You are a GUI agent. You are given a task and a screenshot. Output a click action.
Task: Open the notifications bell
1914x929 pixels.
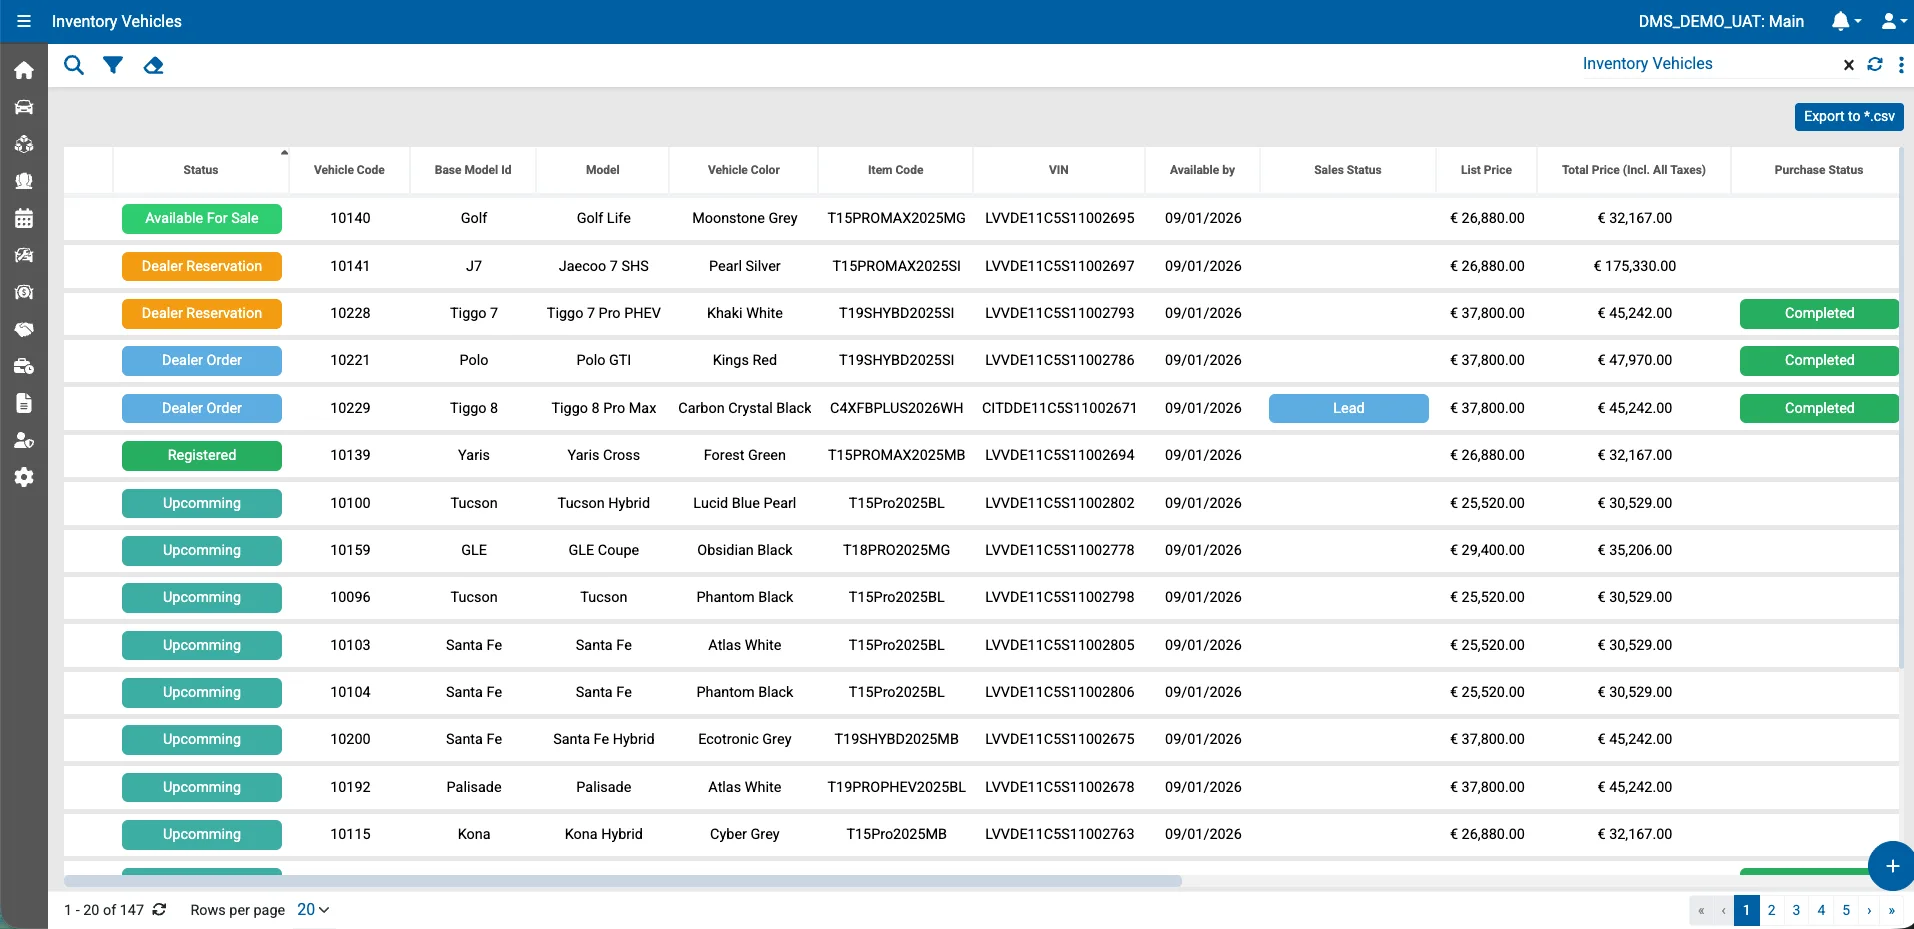pyautogui.click(x=1845, y=21)
